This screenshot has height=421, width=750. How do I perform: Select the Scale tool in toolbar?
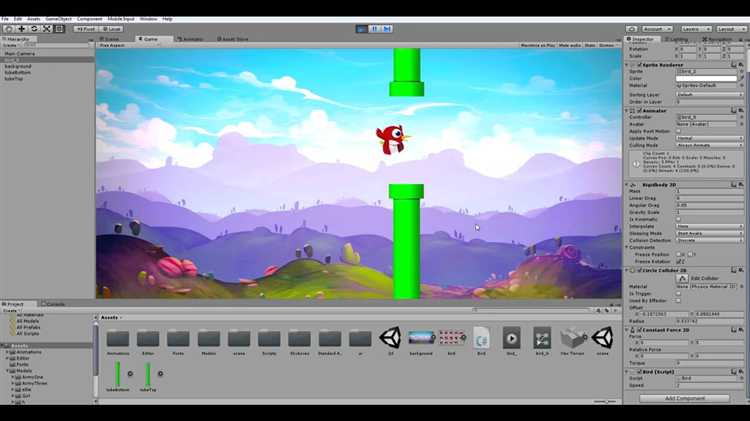click(x=47, y=29)
